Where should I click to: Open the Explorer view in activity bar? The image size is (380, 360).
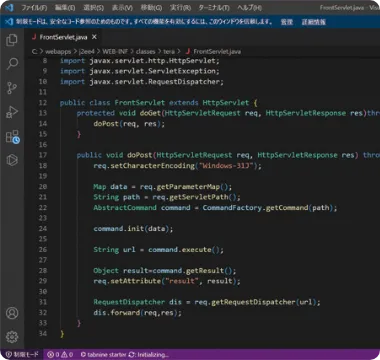(x=12, y=40)
